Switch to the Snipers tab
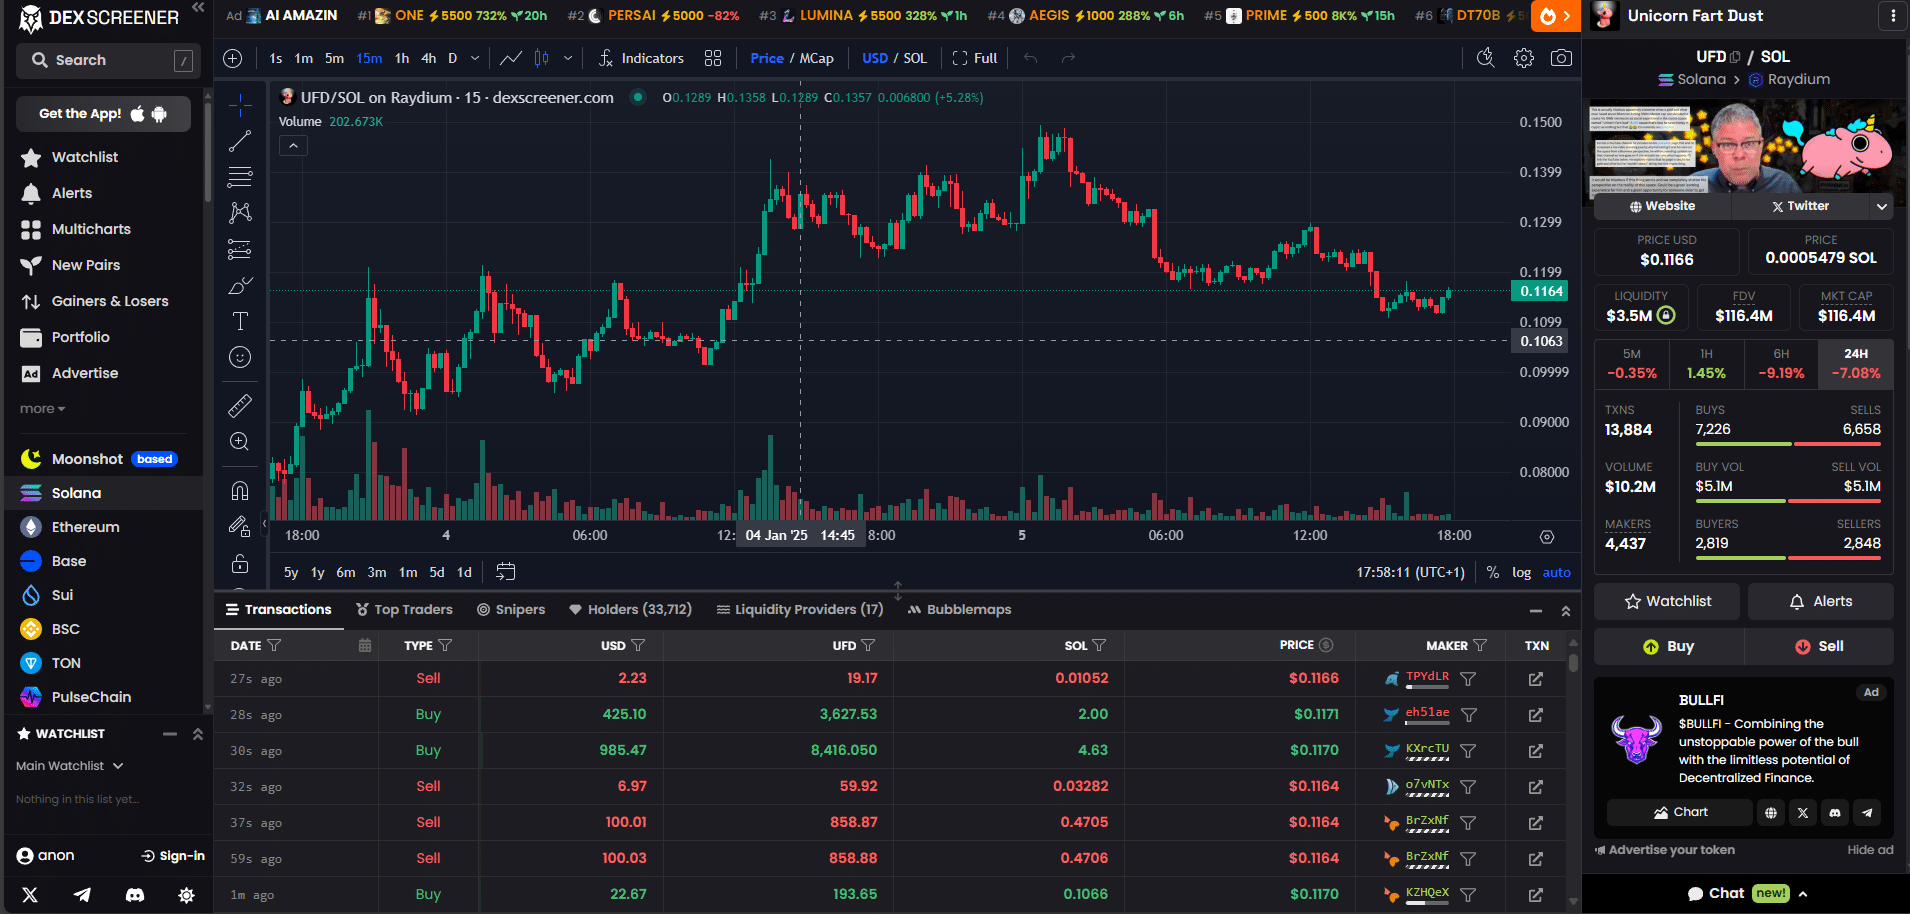 [511, 609]
